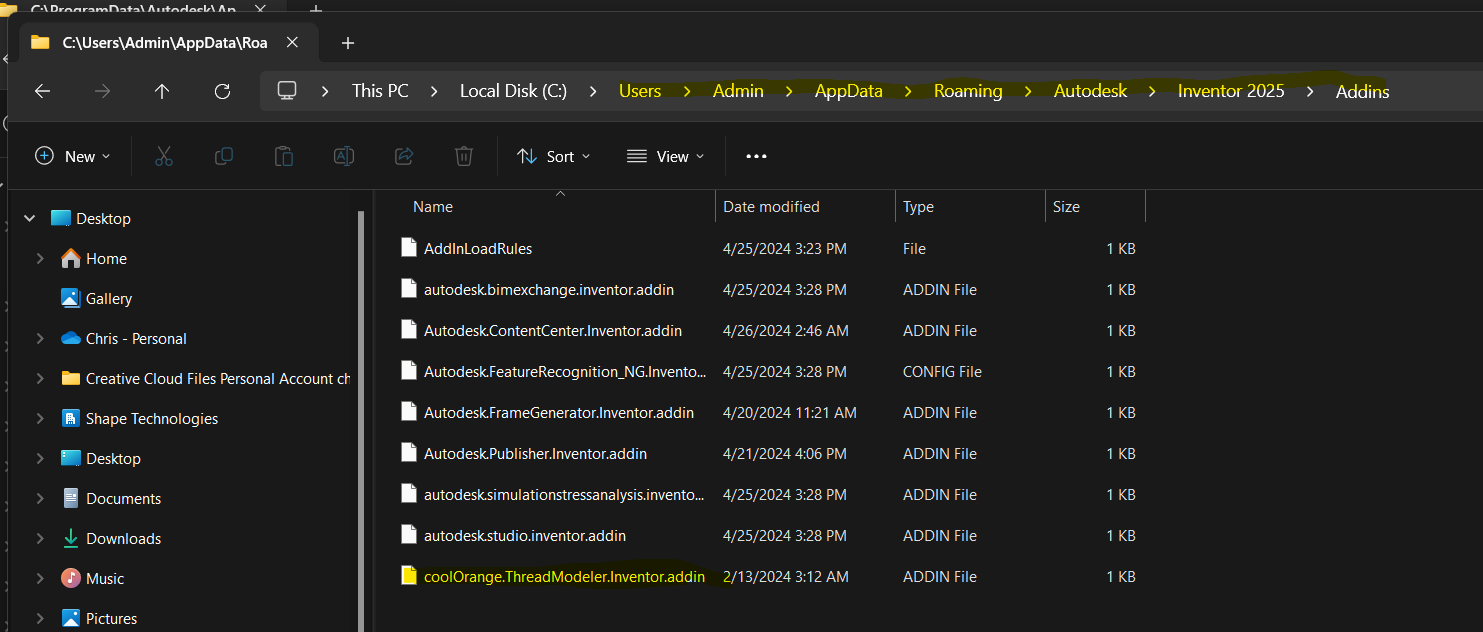
Task: Select coolOrange.ThreadModeler.Inventor.addin file
Action: [x=566, y=576]
